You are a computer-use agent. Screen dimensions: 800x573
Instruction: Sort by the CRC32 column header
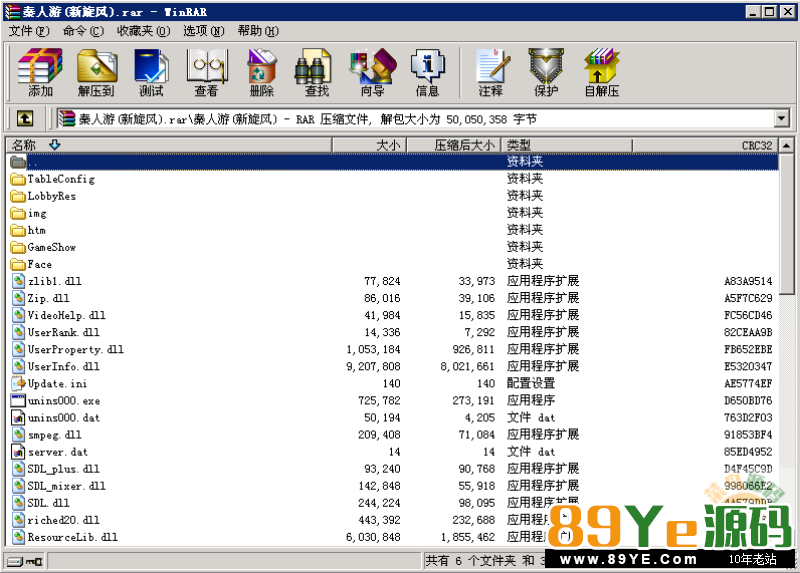(x=705, y=145)
